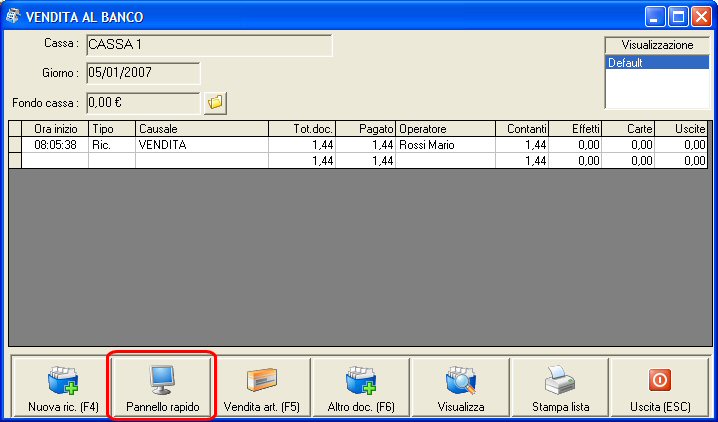Click the Uscita (ESC) power button

click(x=660, y=387)
